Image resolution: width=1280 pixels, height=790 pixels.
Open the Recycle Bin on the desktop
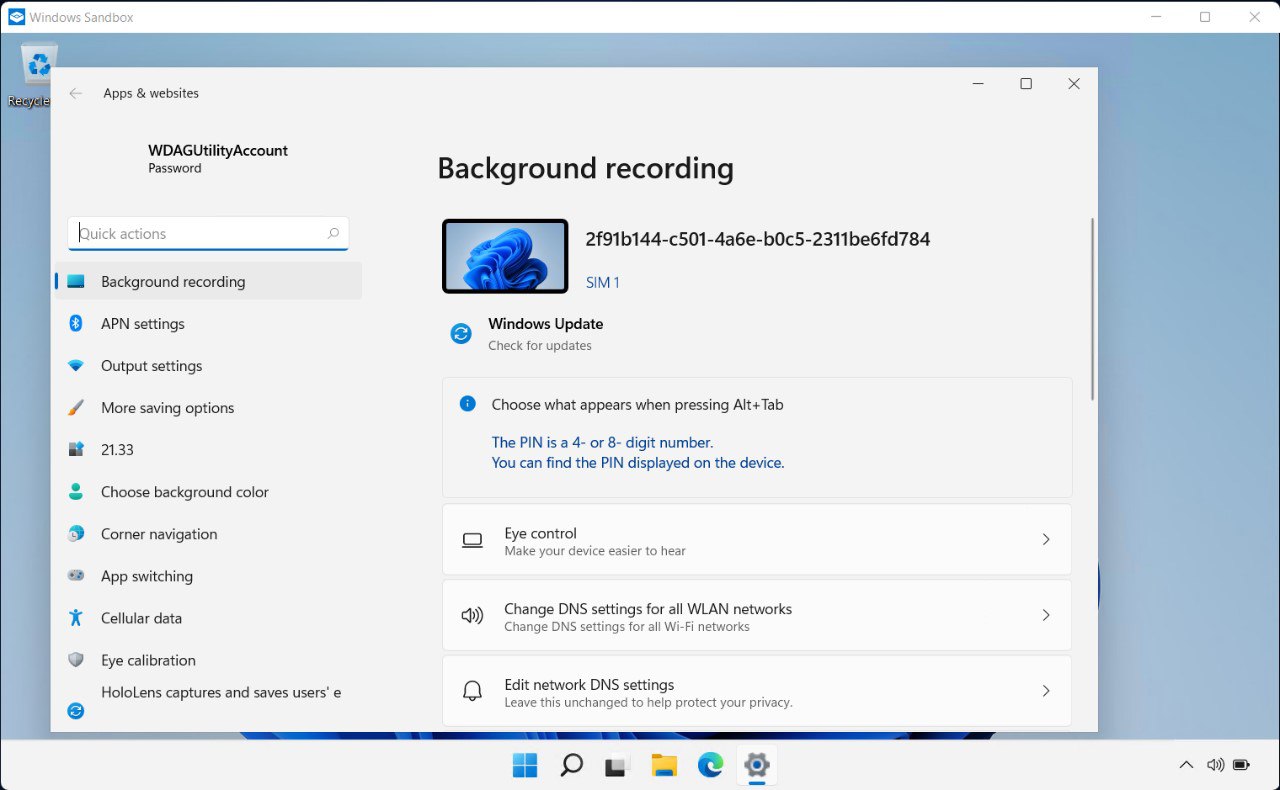tap(38, 76)
